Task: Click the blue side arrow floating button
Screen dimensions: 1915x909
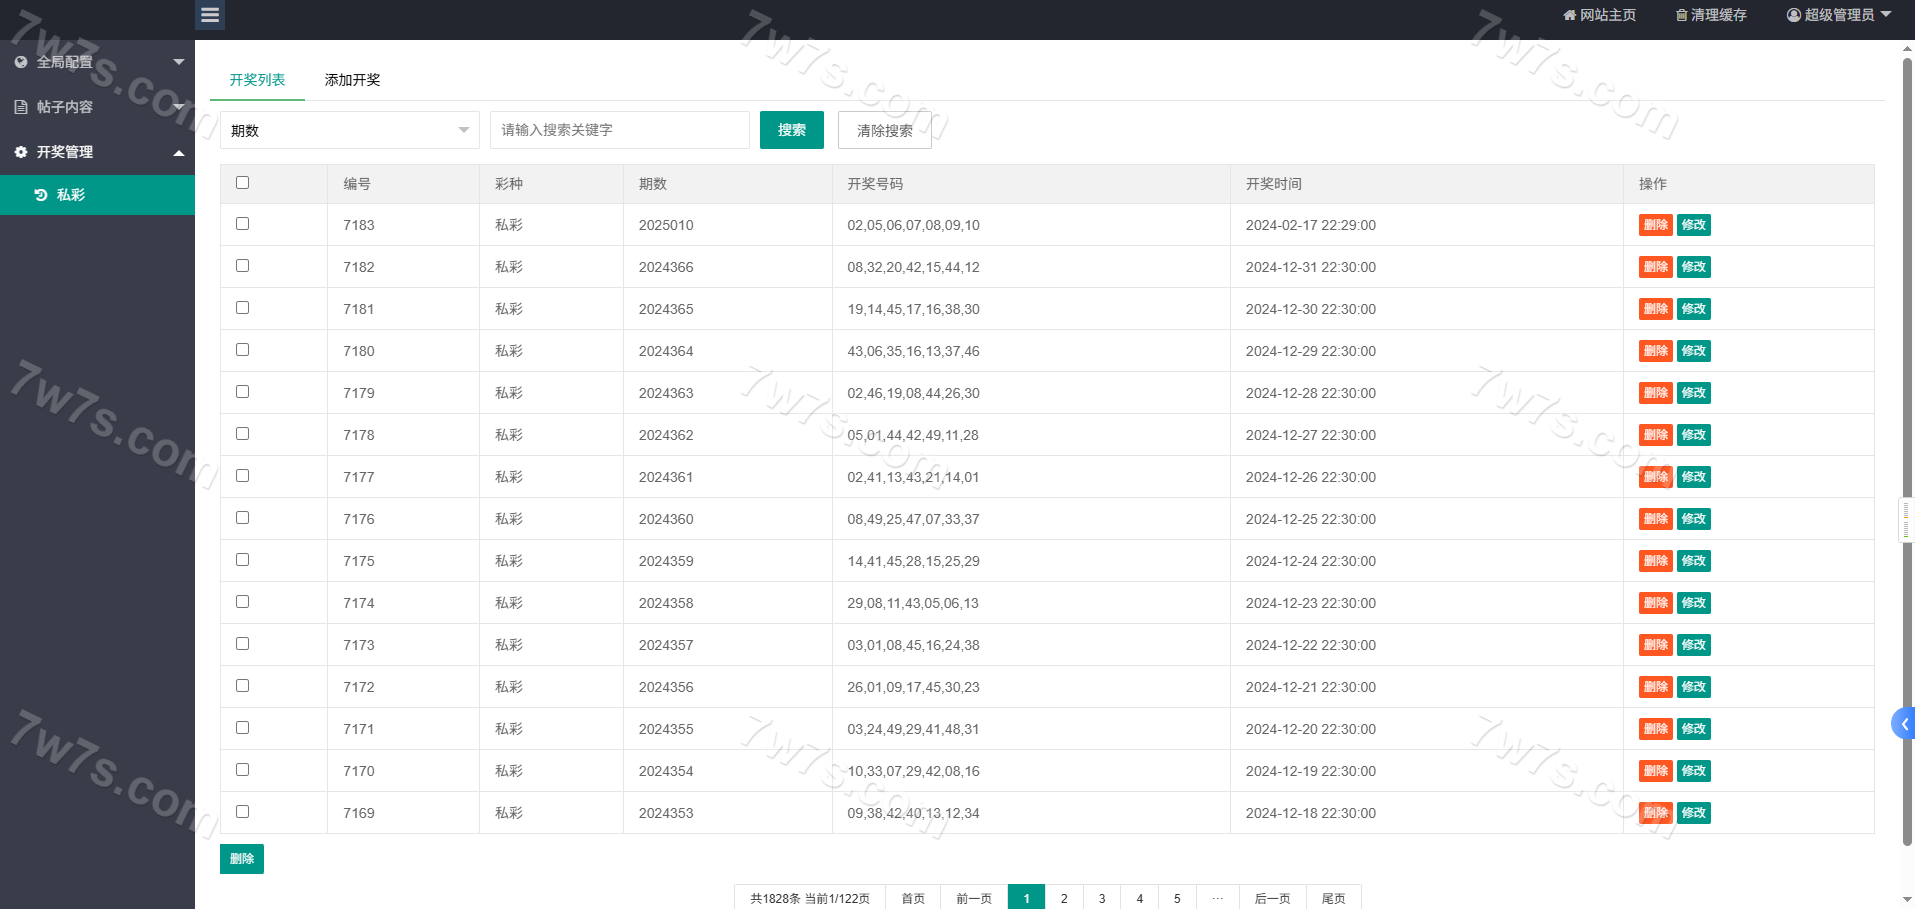Action: tap(1903, 724)
